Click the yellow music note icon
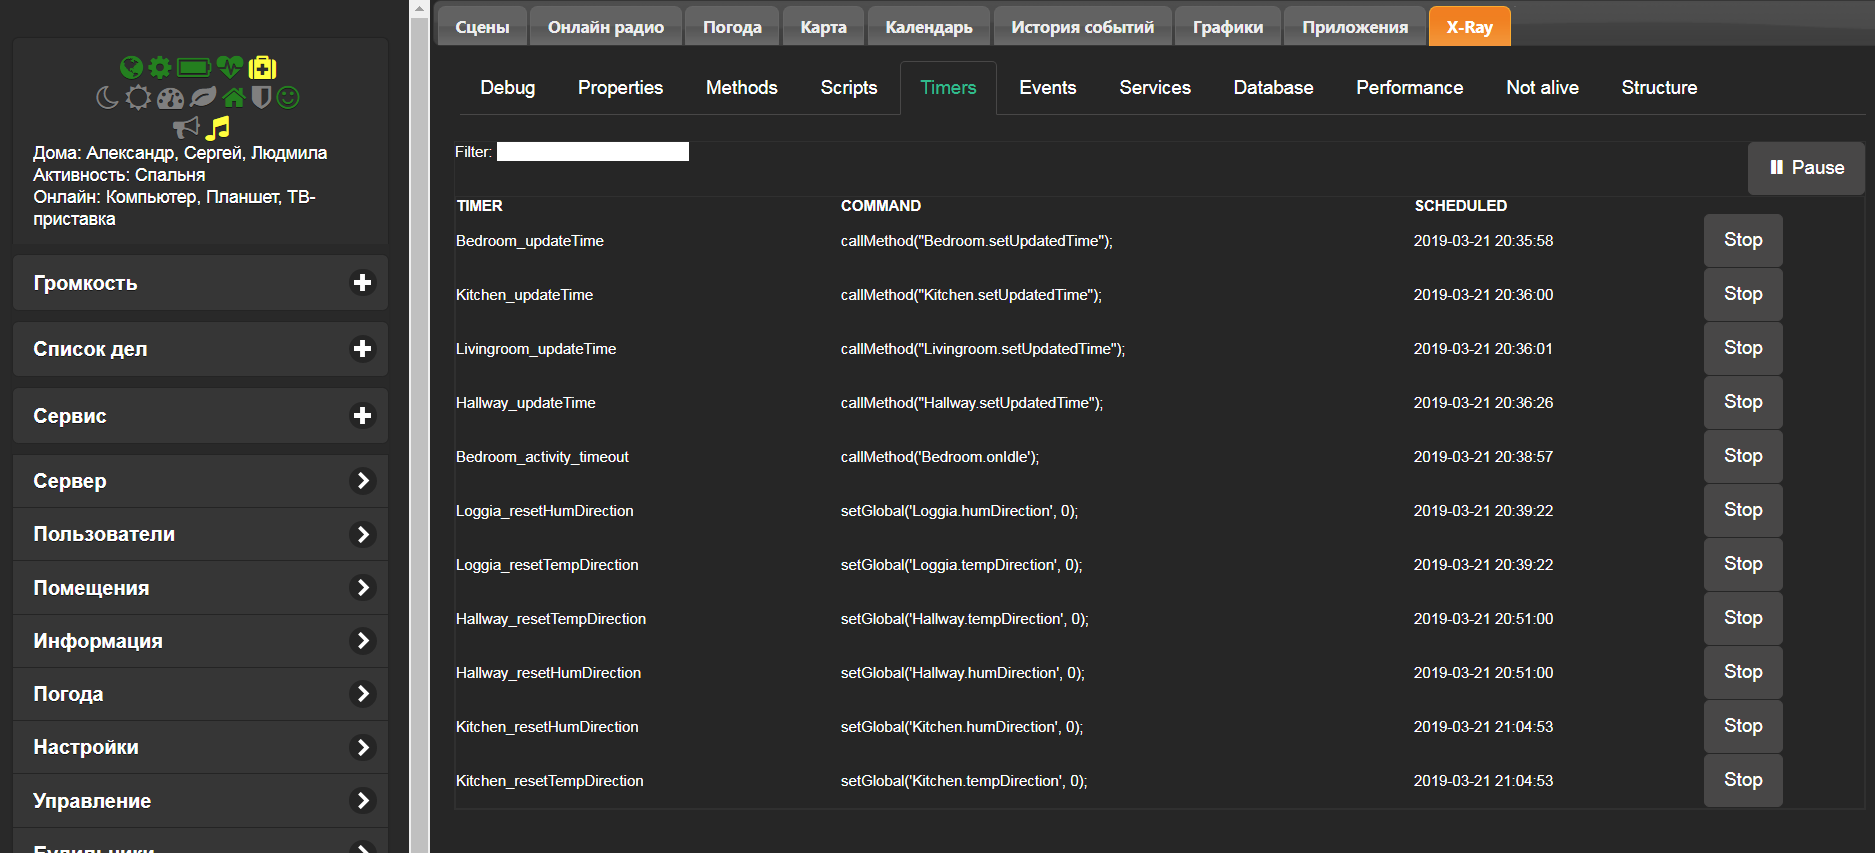 tap(218, 127)
